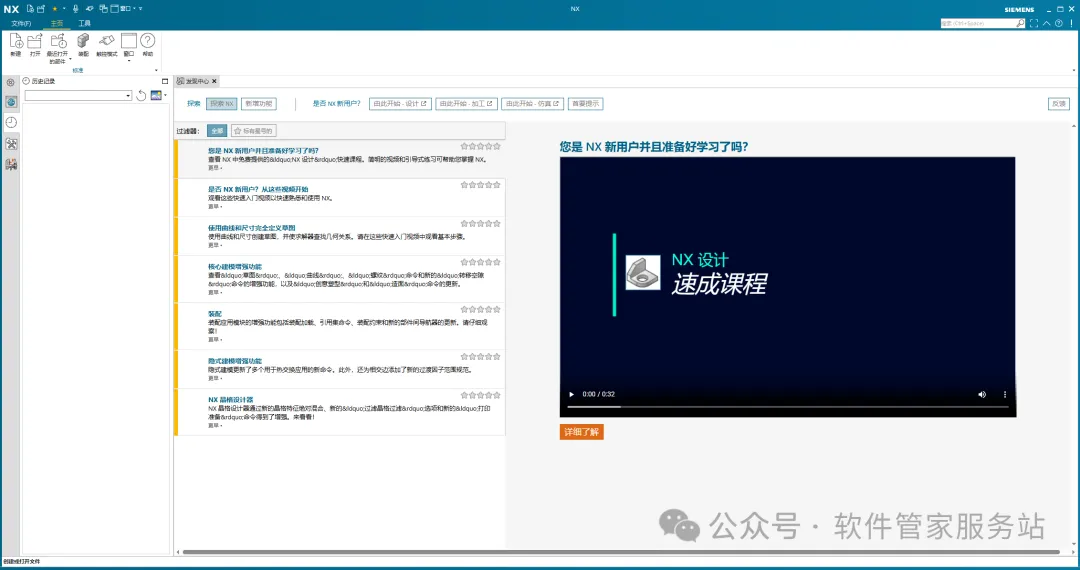The image size is (1080, 570).
Task: Expand 更多 under NX 晶格设计器 article
Action: point(215,425)
